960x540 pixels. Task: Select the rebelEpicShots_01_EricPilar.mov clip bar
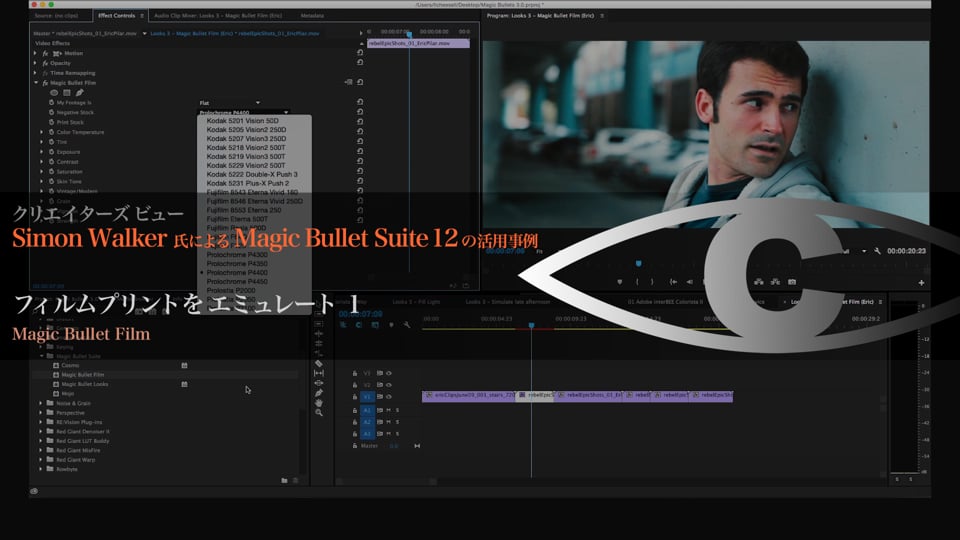(x=418, y=43)
